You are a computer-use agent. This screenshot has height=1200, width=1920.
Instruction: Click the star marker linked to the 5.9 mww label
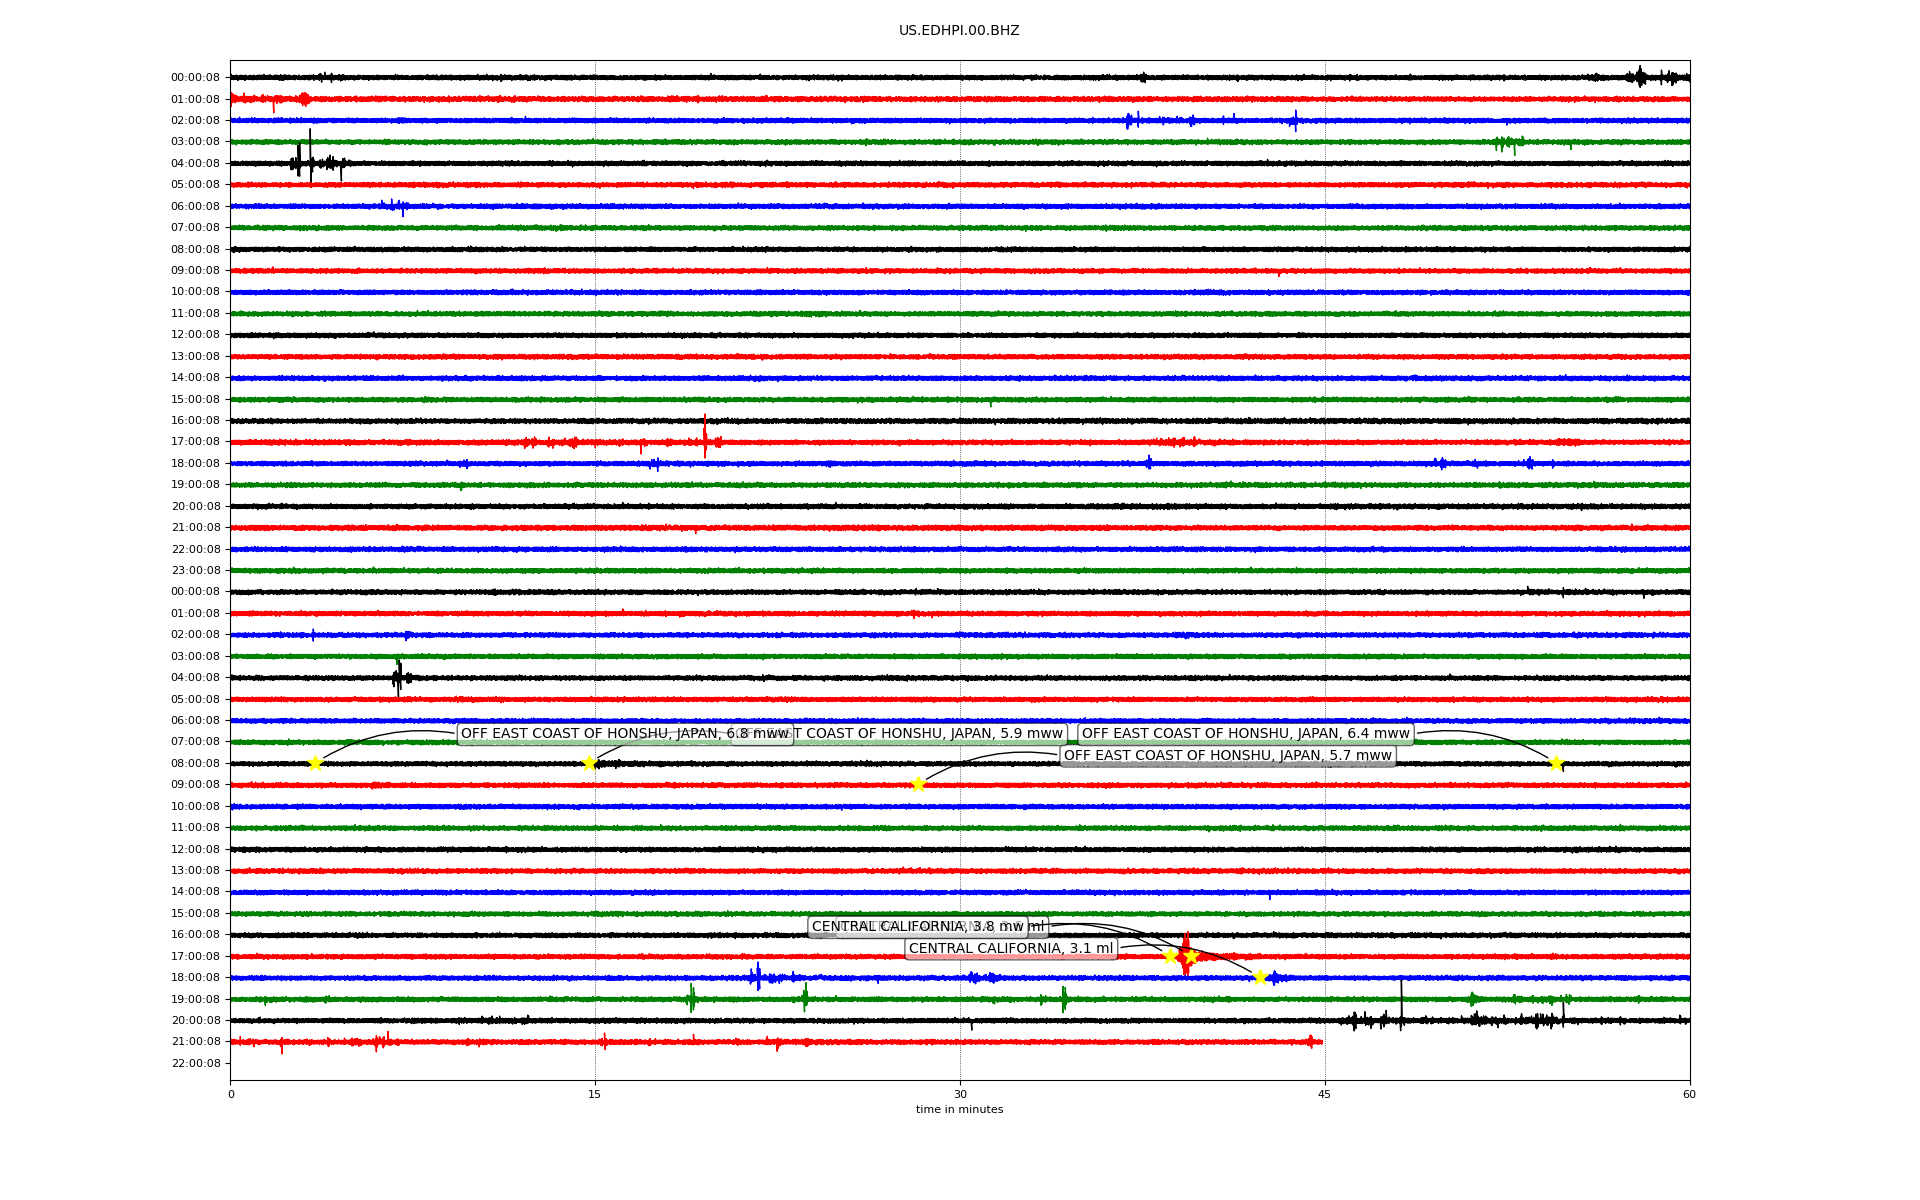click(x=589, y=763)
